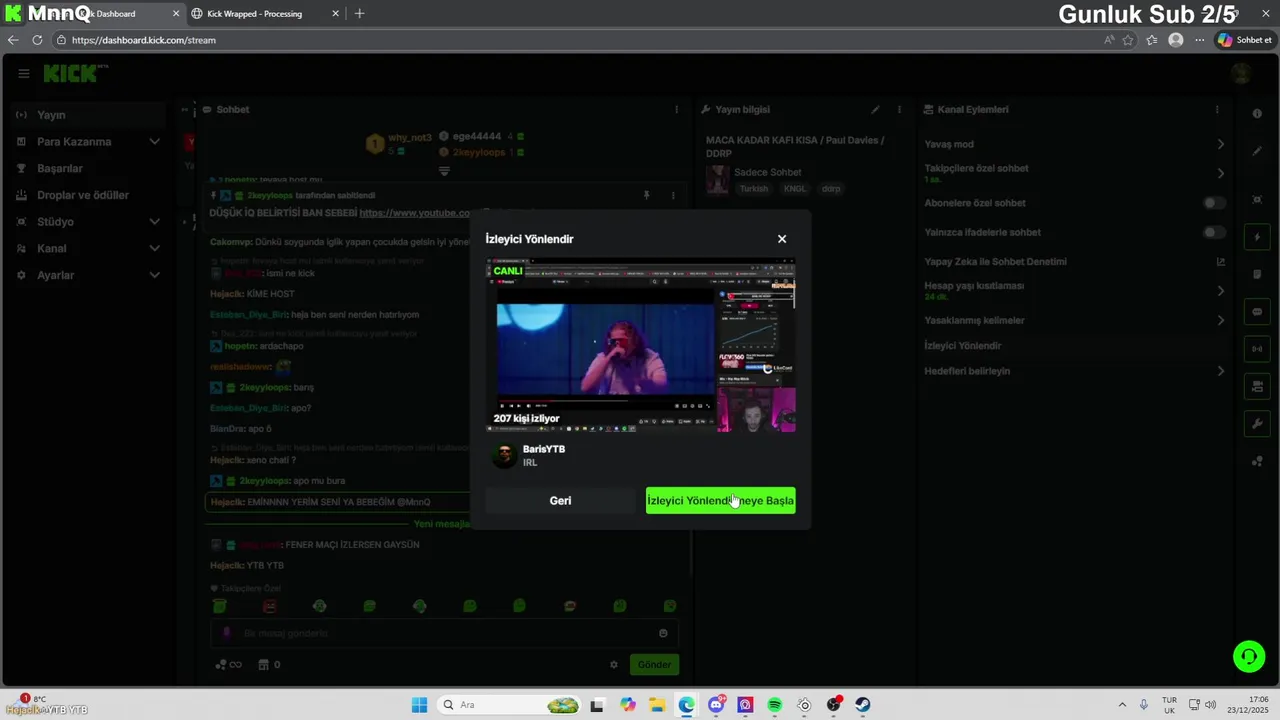Edit Yayın bilgisi with the pencil icon

pyautogui.click(x=875, y=110)
